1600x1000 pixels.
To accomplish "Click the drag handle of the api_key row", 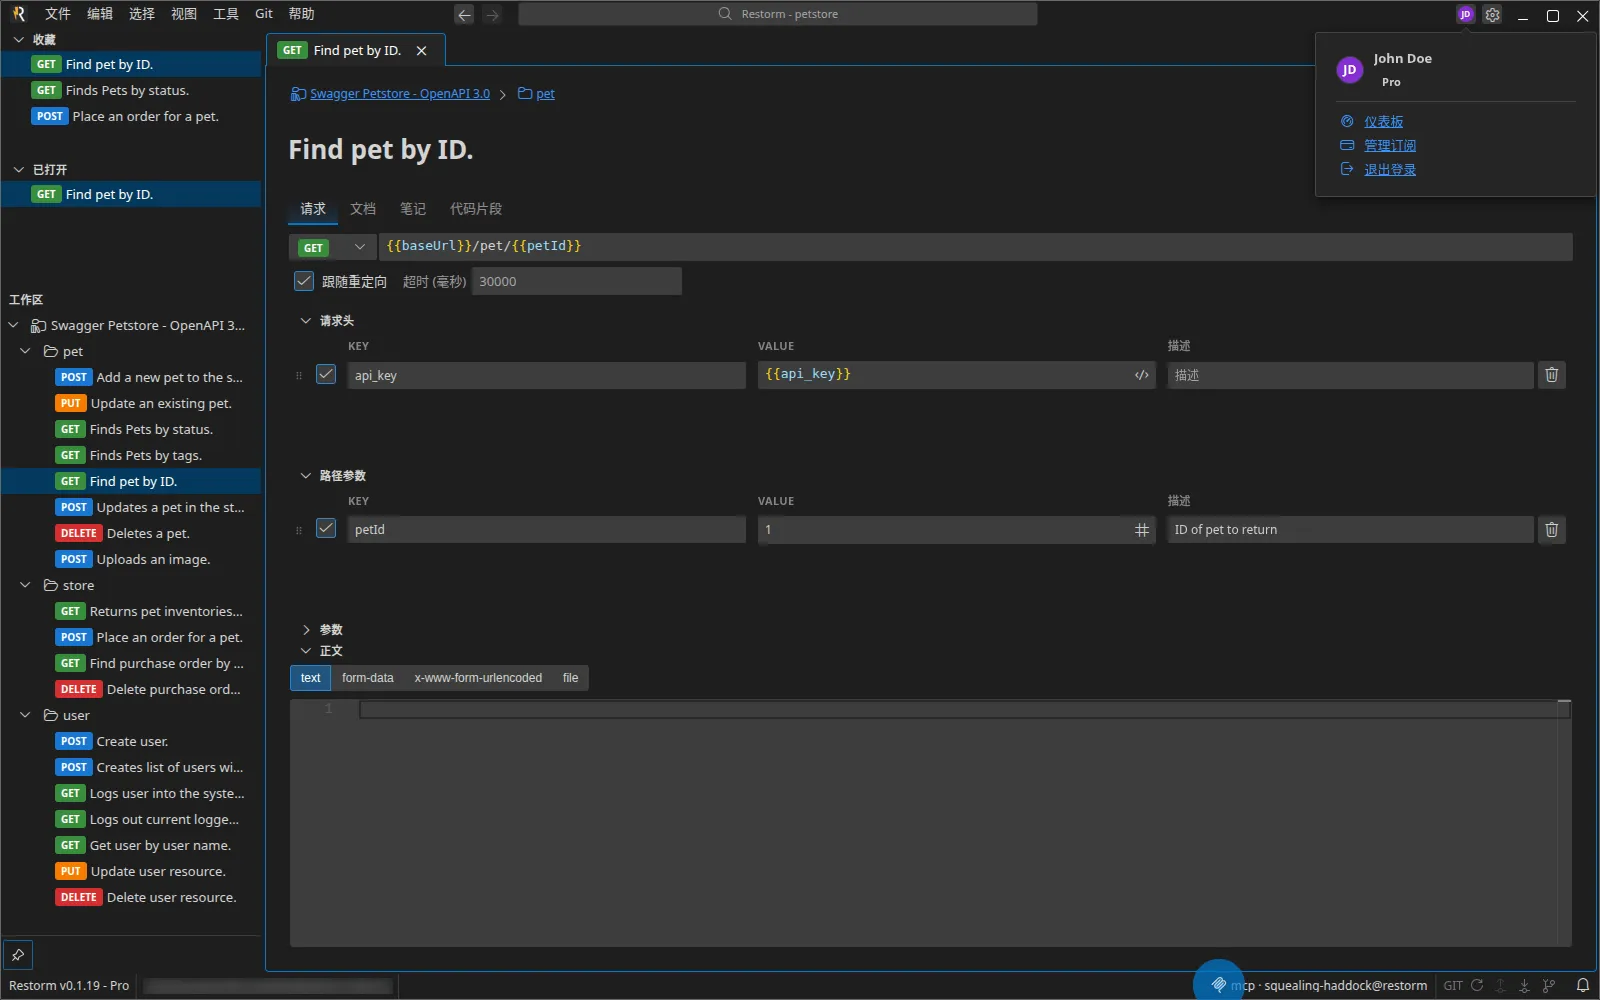I will coord(298,376).
